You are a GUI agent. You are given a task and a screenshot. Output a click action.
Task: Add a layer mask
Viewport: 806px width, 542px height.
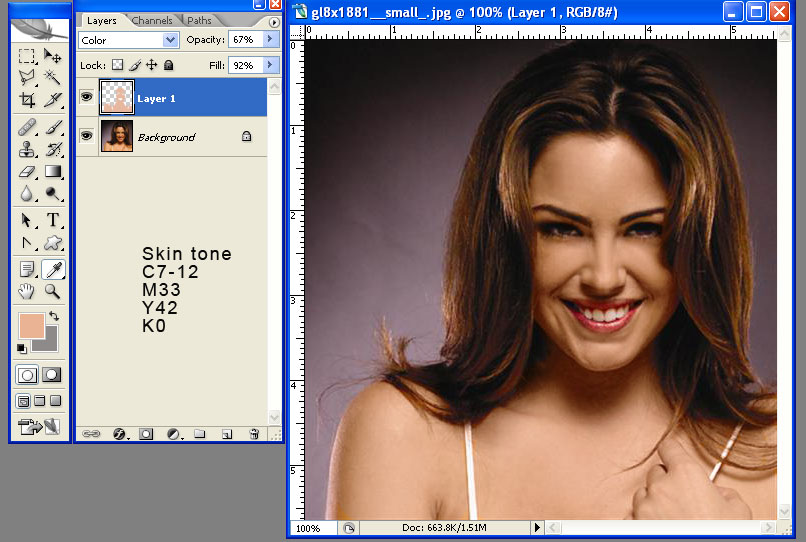[146, 434]
